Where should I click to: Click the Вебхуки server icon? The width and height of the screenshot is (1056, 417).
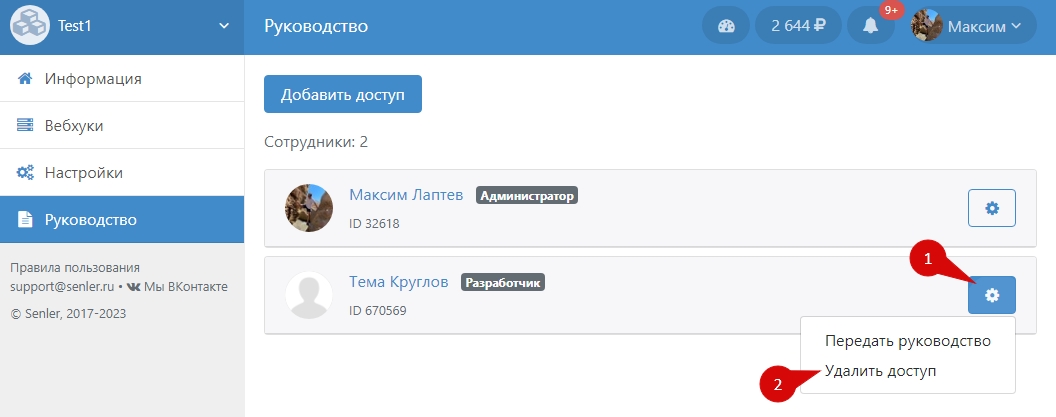click(26, 125)
